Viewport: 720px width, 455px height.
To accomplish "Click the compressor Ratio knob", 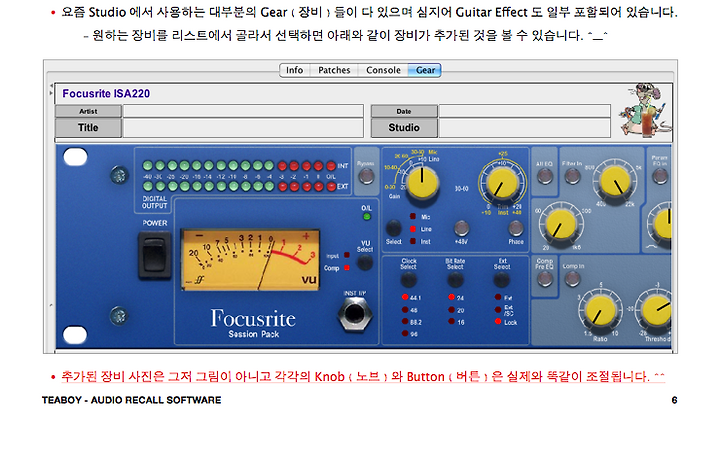I will click(x=600, y=310).
